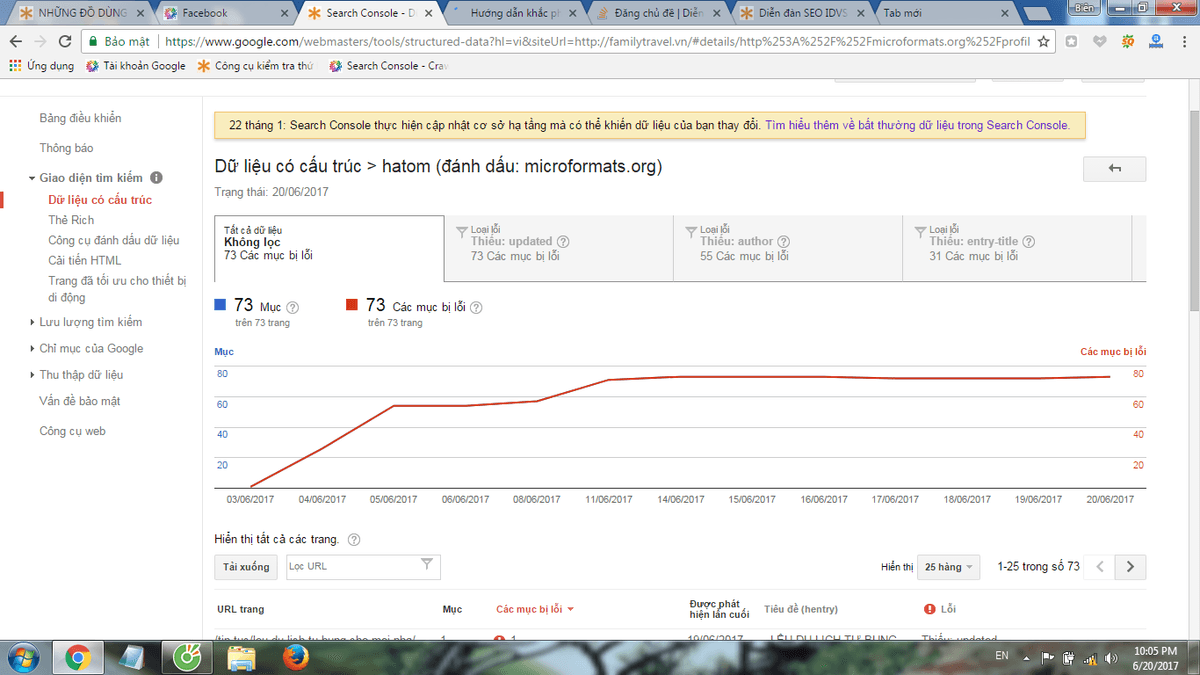Open Vấn đề bảo mật in sidebar

[78, 401]
